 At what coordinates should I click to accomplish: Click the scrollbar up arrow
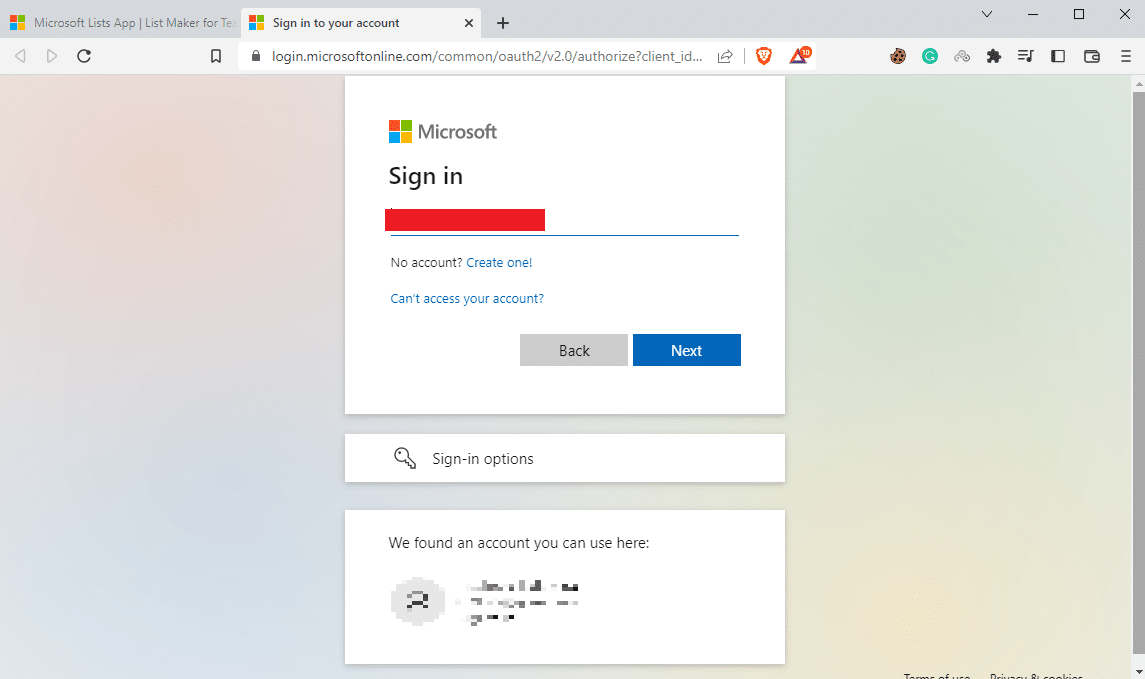click(1138, 85)
